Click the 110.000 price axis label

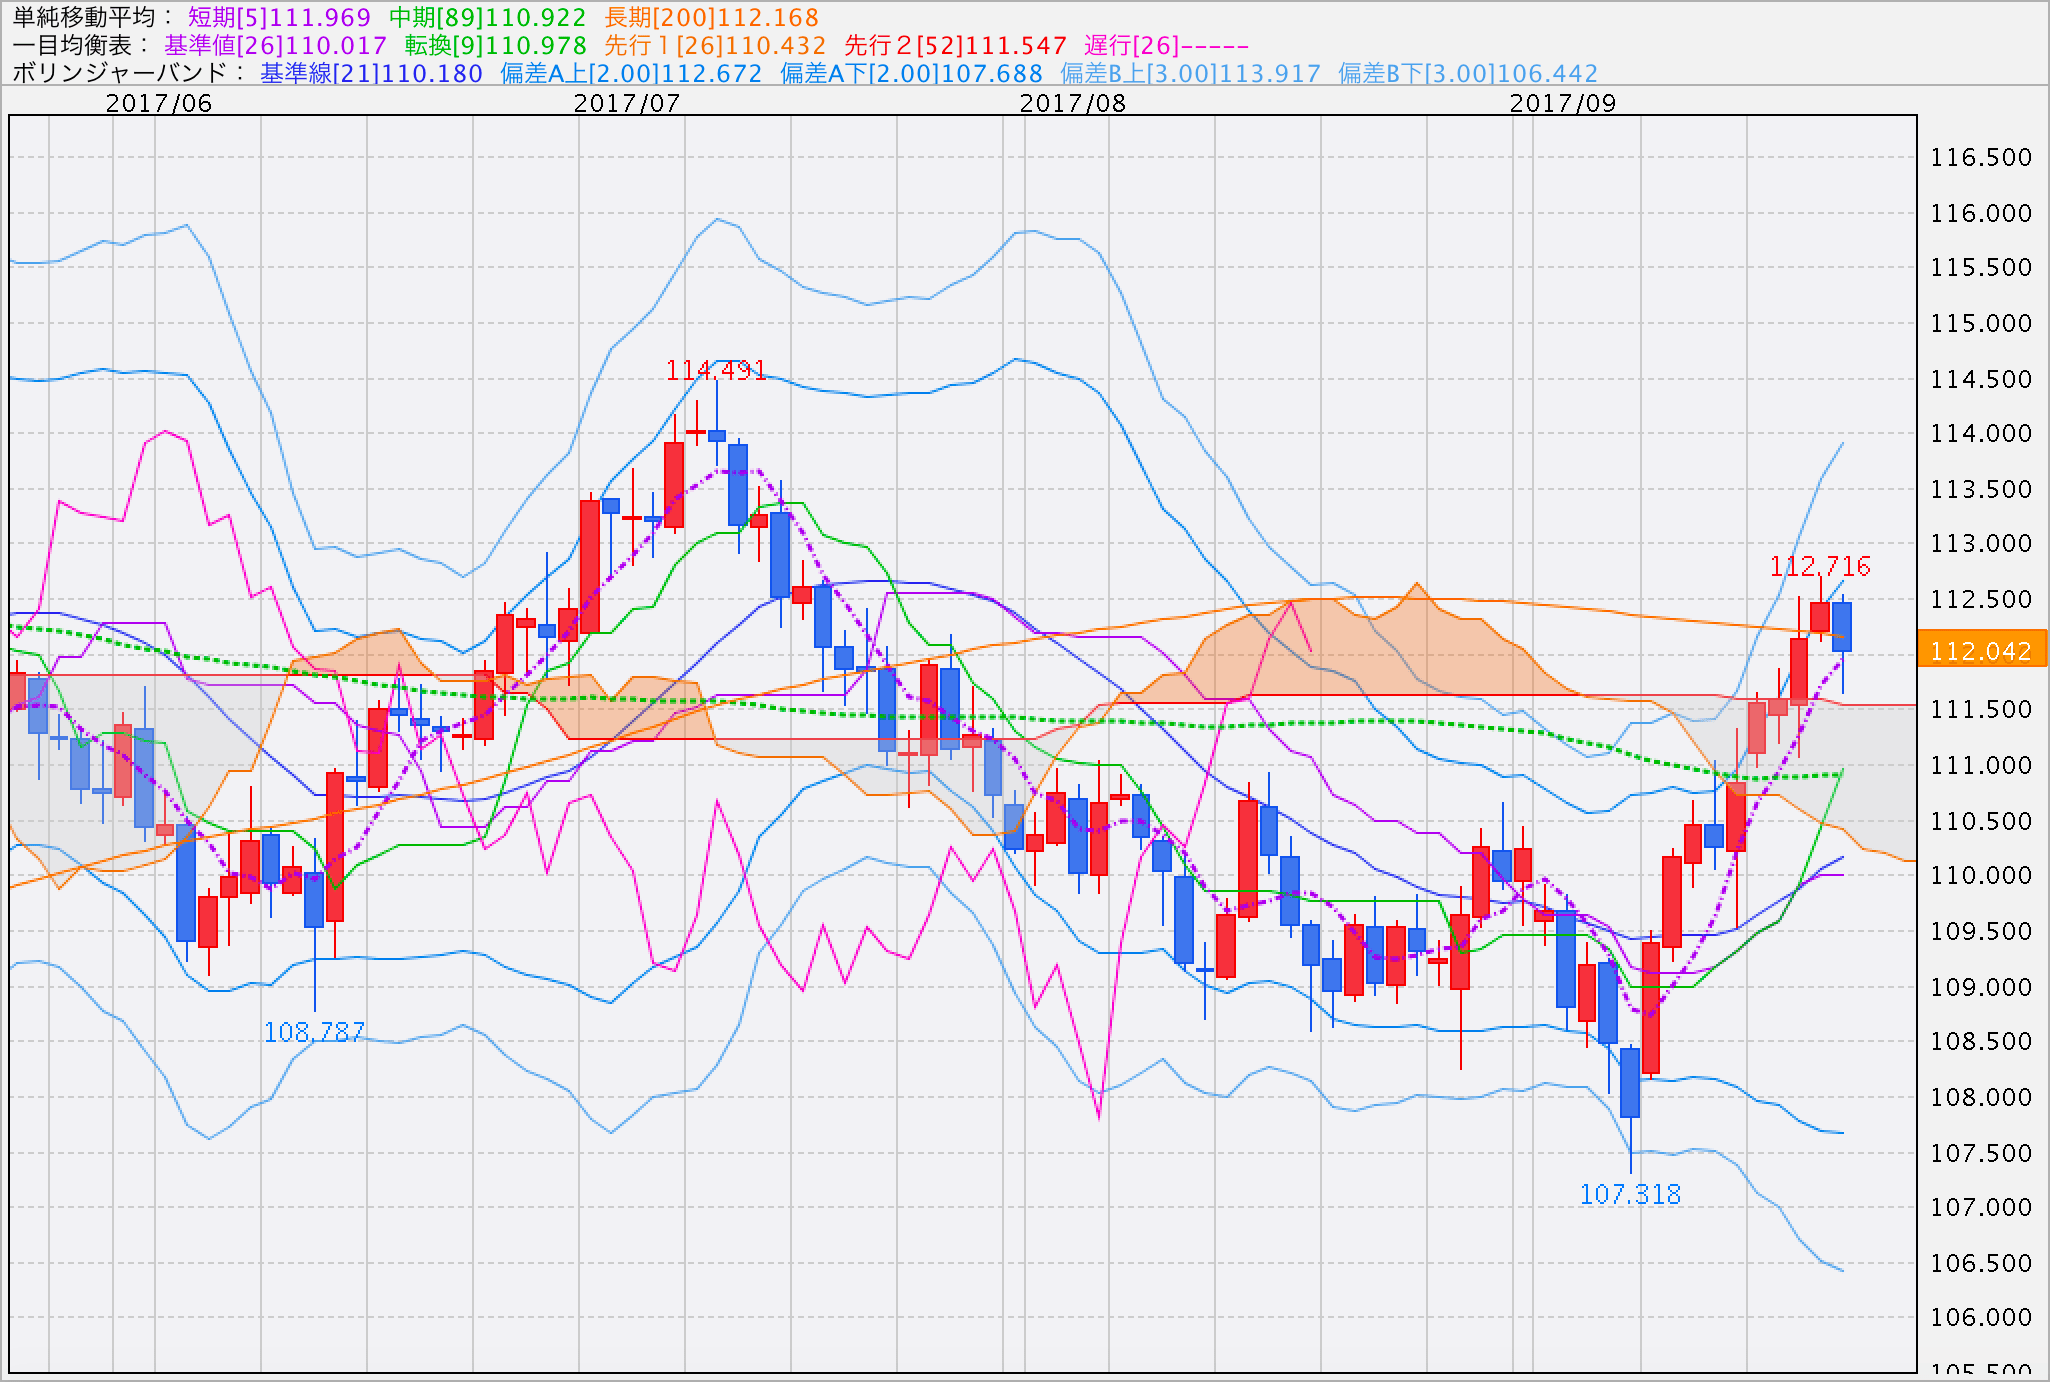tap(1981, 875)
